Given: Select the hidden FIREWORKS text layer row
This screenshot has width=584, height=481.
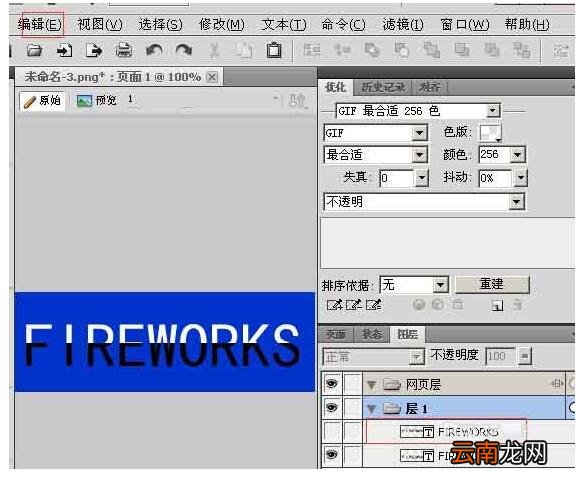Looking at the screenshot, I should [x=469, y=432].
